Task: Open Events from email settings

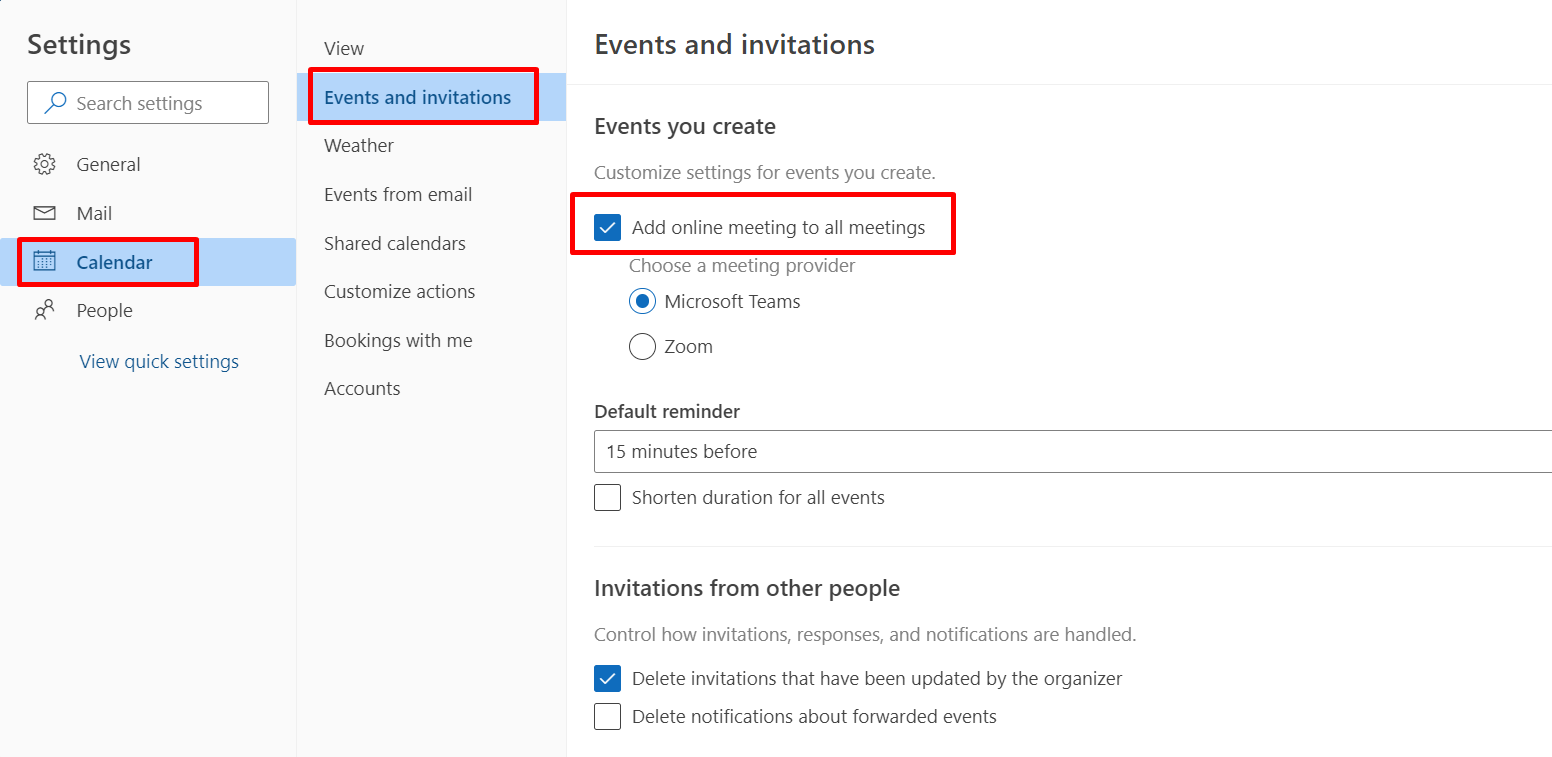Action: point(398,195)
